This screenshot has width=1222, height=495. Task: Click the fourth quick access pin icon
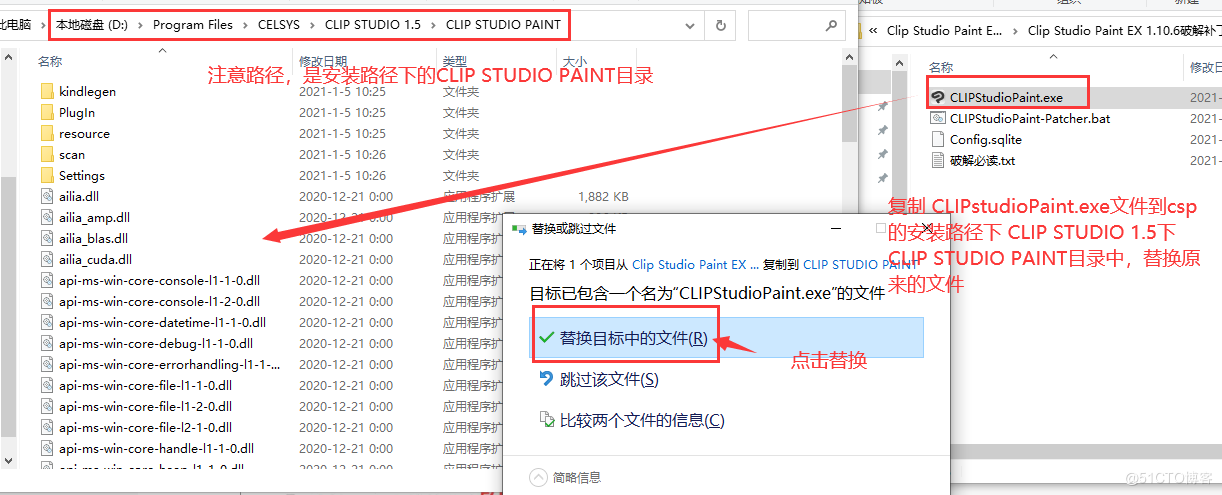(883, 178)
